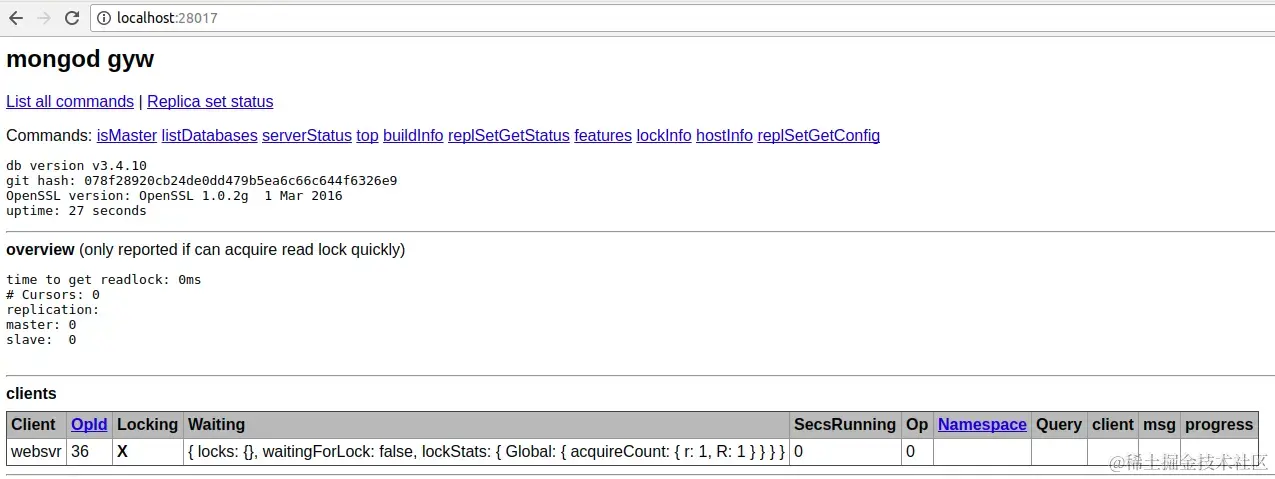This screenshot has height=479, width=1275.
Task: Click the browser forward arrow
Action: [x=43, y=18]
